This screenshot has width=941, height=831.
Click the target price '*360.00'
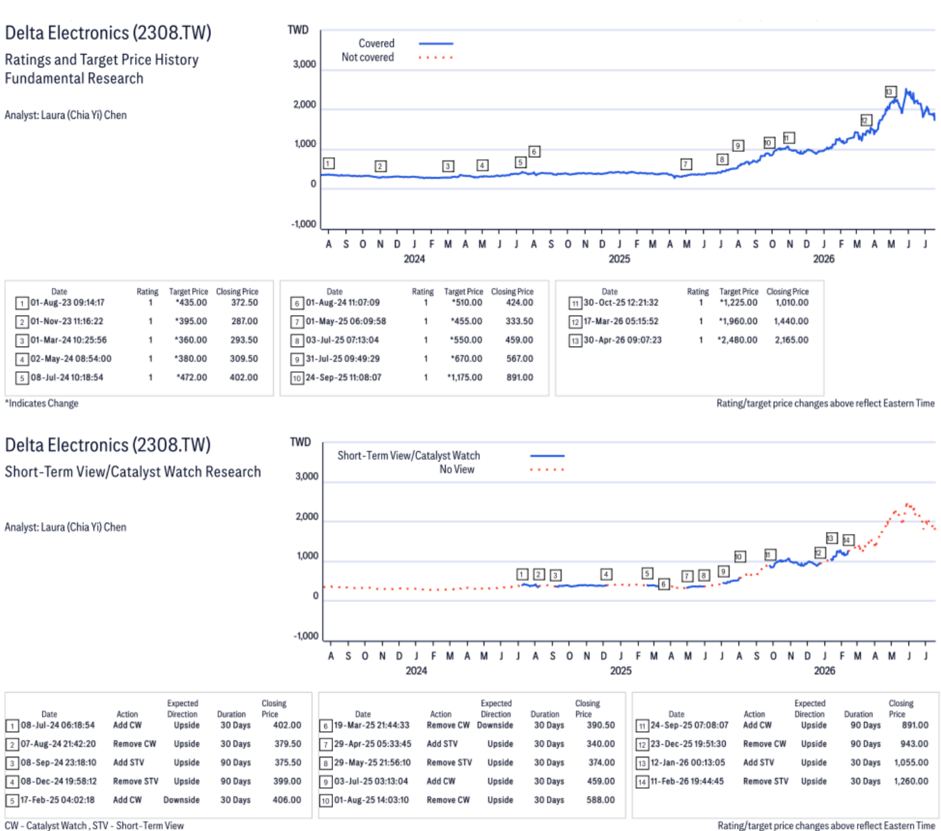191,340
